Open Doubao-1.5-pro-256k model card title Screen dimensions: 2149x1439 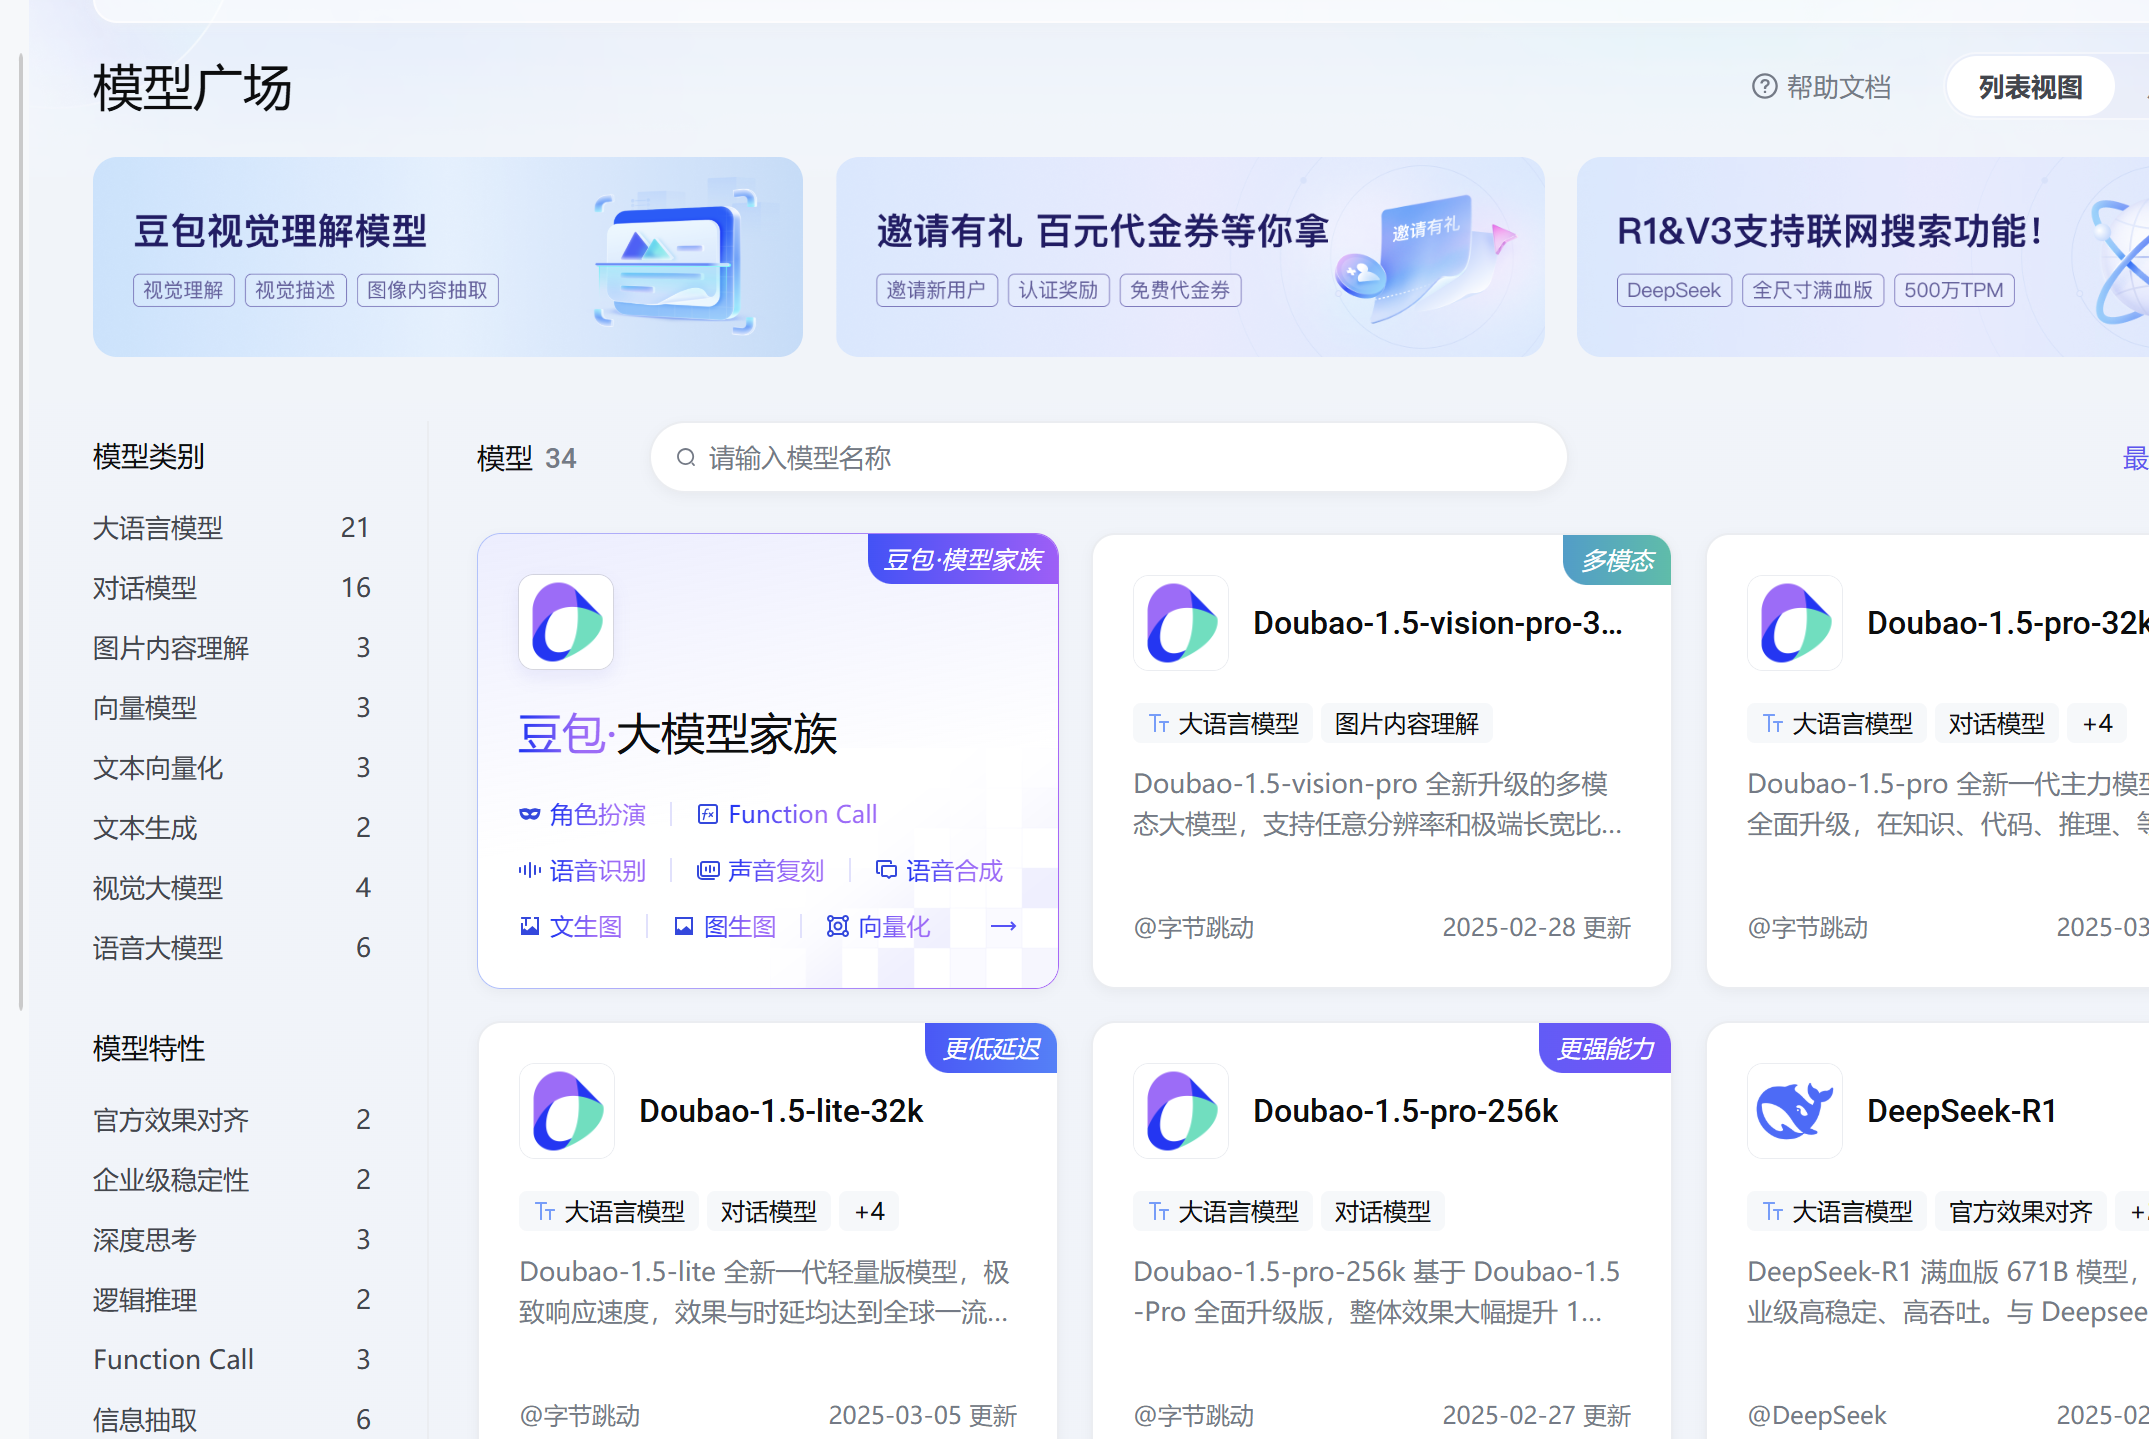(1404, 1111)
